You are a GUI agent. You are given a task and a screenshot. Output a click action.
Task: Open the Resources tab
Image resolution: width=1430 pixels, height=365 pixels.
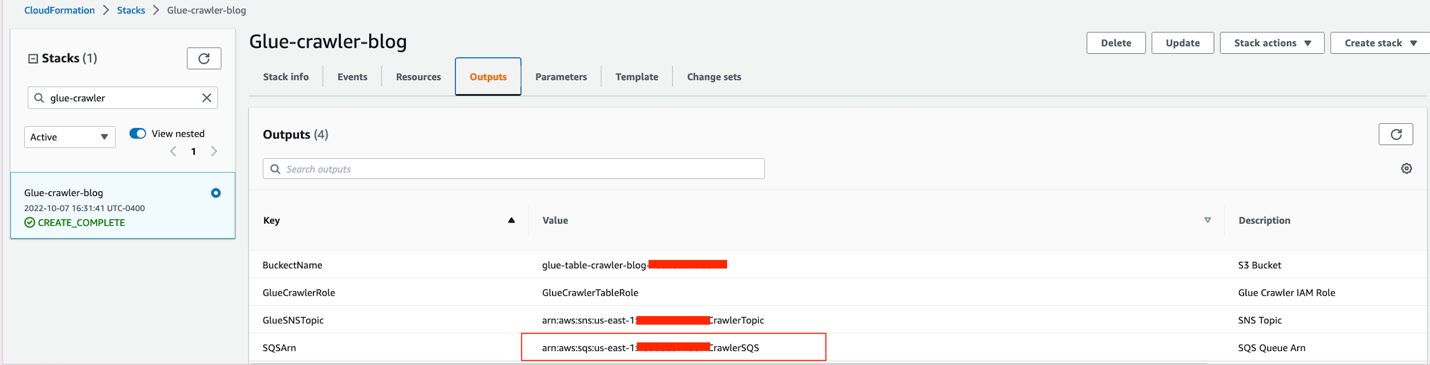pos(418,77)
